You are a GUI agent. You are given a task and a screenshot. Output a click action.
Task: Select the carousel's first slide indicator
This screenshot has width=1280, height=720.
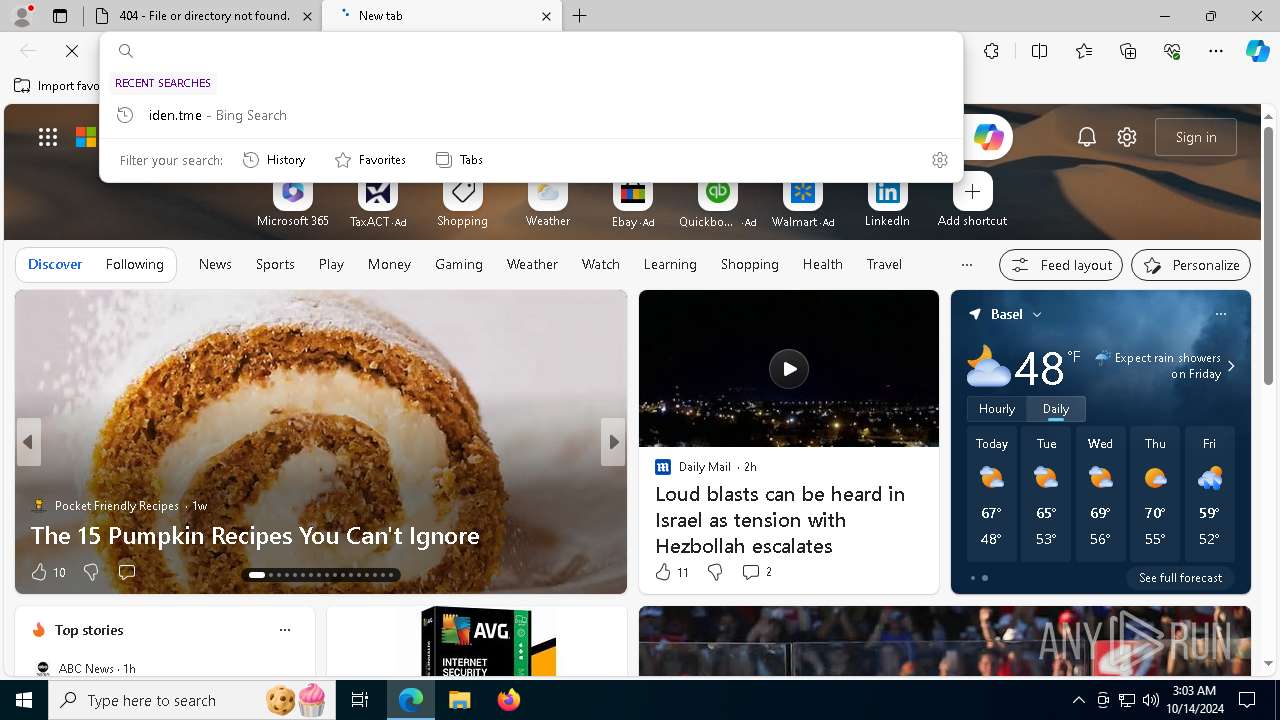(257, 575)
